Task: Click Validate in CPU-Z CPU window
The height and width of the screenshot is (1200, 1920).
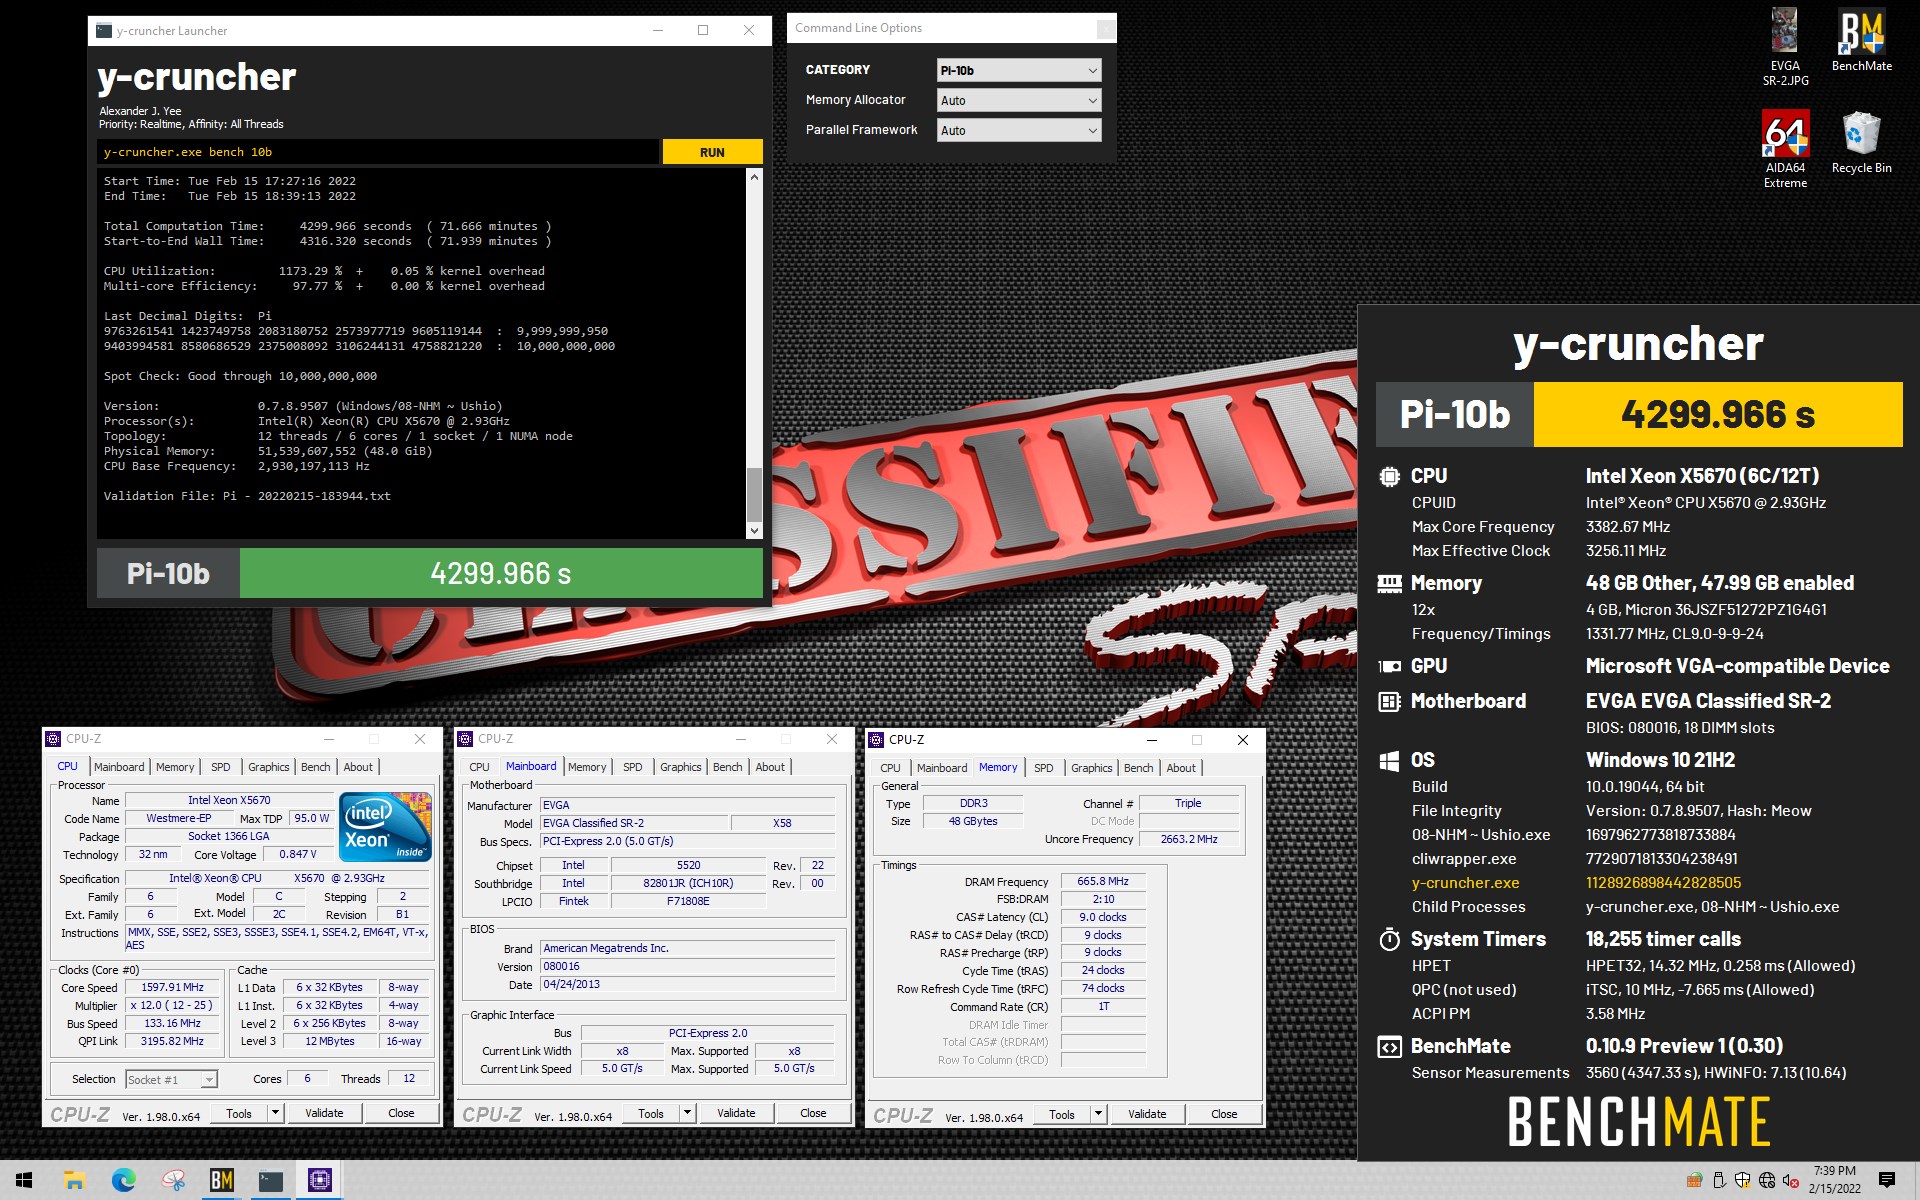Action: 324,1113
